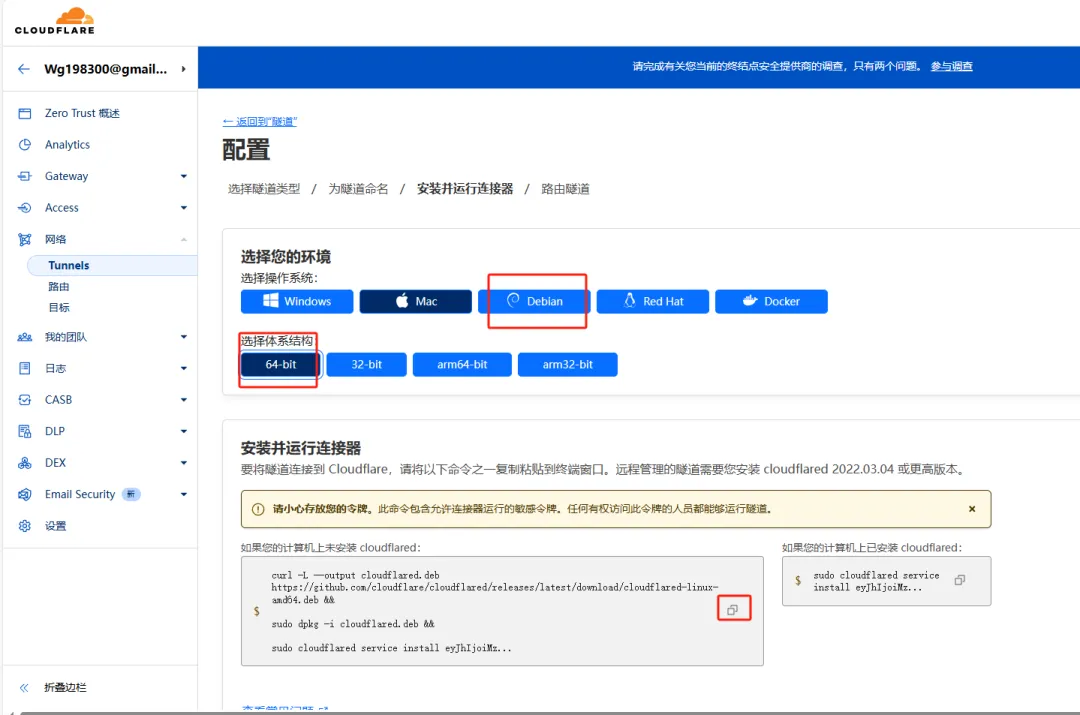Select the Mac operating system option
The height and width of the screenshot is (715, 1080).
(x=415, y=301)
